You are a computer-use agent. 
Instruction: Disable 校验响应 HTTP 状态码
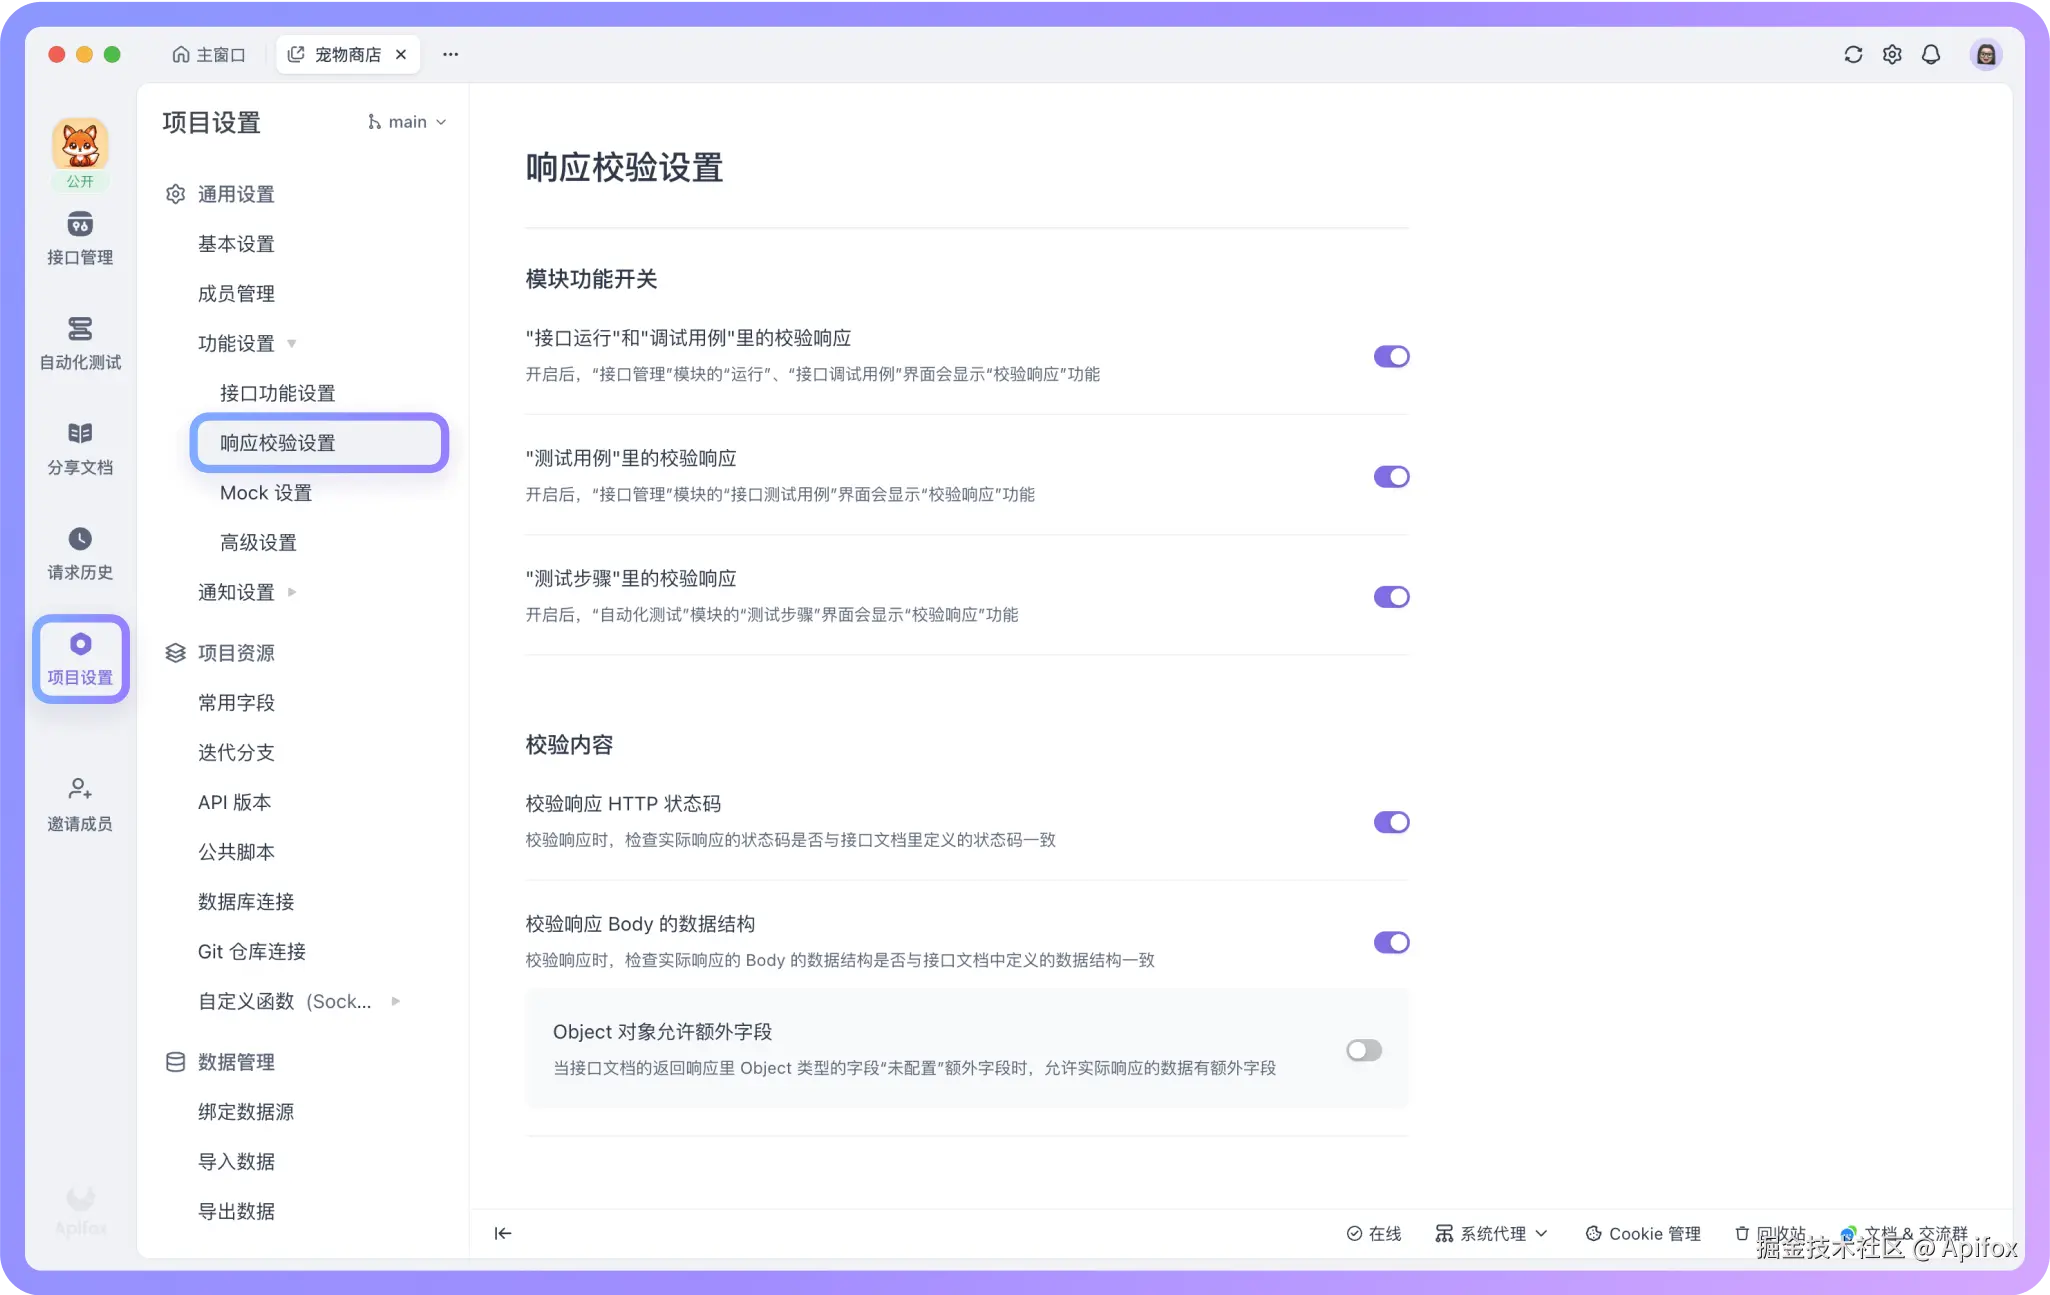(1391, 822)
